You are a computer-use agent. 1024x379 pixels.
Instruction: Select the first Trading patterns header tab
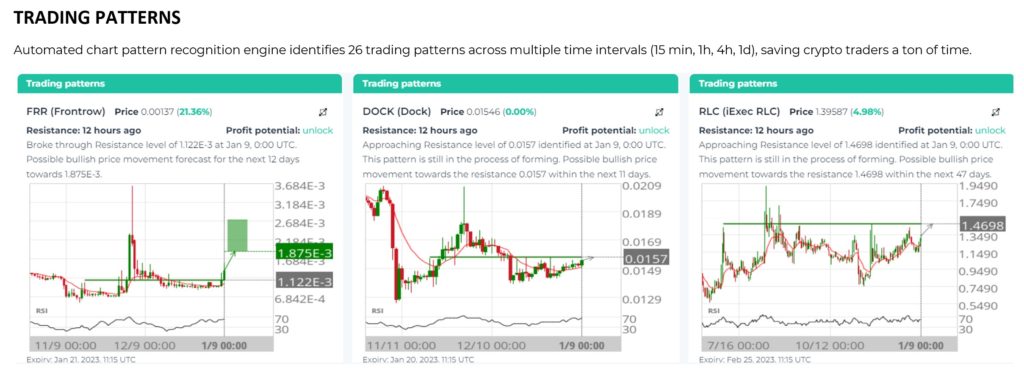point(180,84)
